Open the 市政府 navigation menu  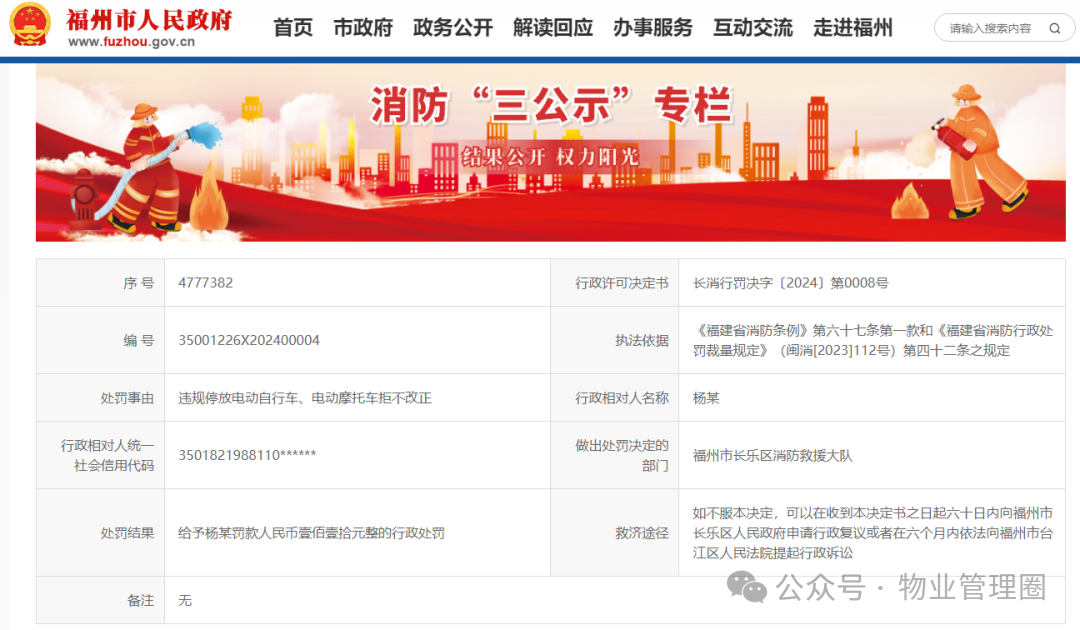pyautogui.click(x=363, y=28)
